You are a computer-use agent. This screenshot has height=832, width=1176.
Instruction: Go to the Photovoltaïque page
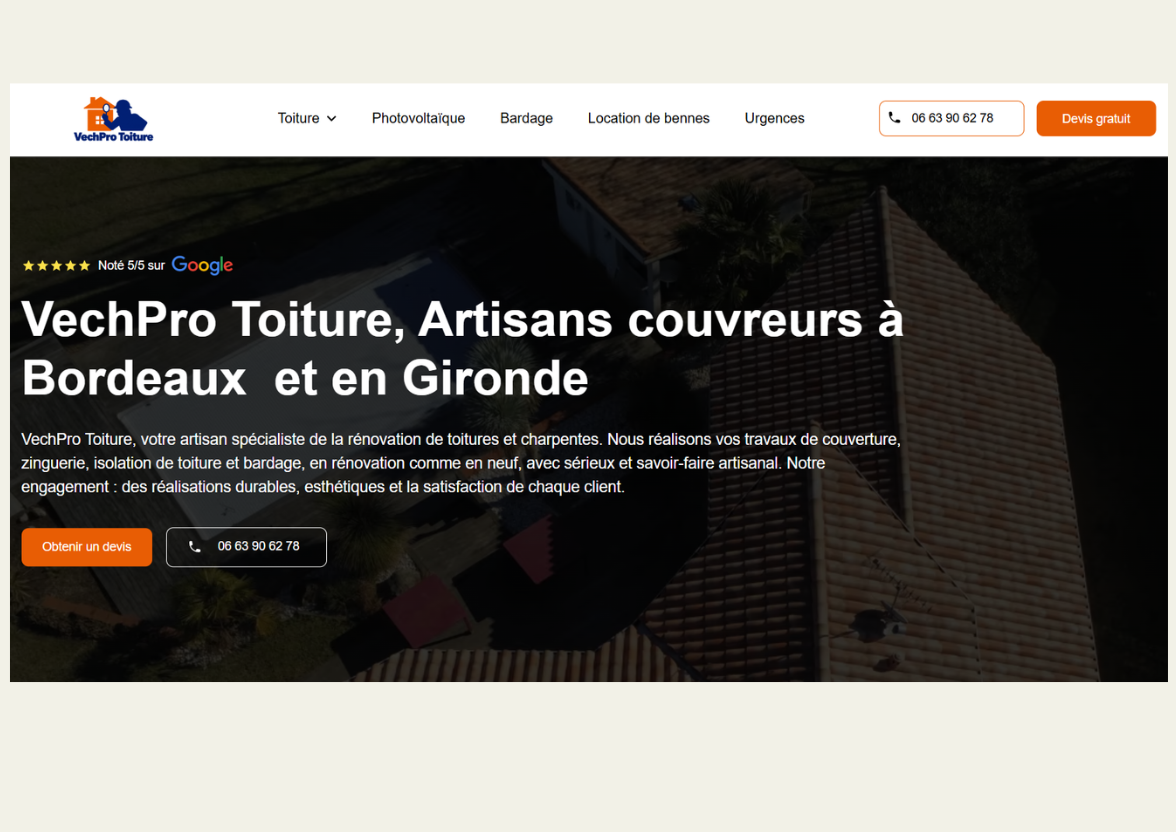[x=418, y=119]
